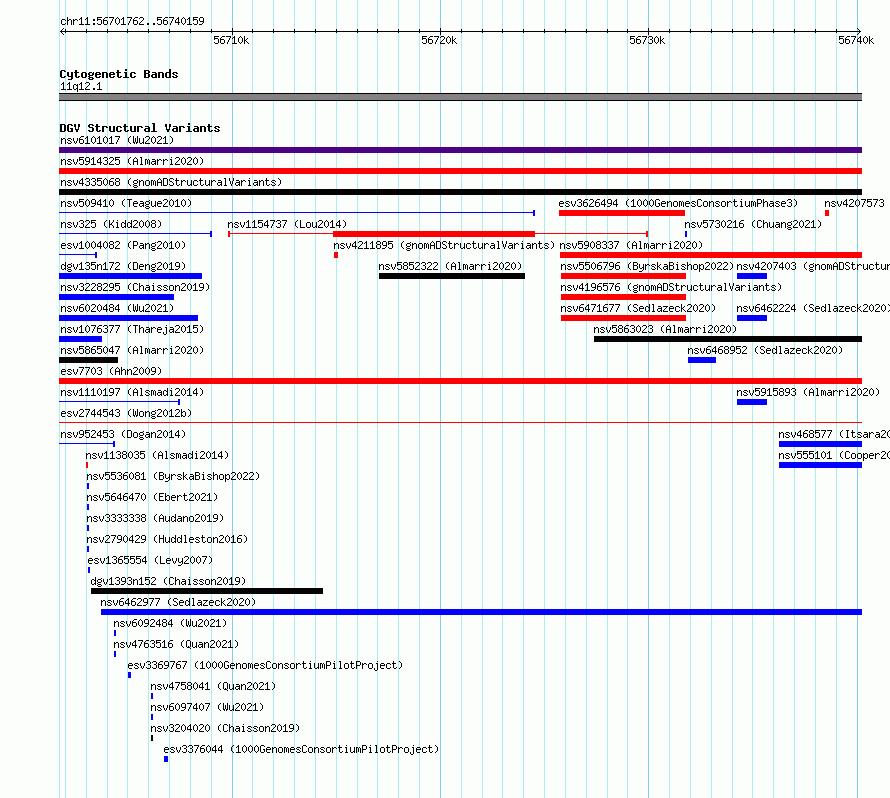Open nsv4196576 (gnomADStructuralVariants) variant
Image resolution: width=890 pixels, height=798 pixels.
pos(671,287)
